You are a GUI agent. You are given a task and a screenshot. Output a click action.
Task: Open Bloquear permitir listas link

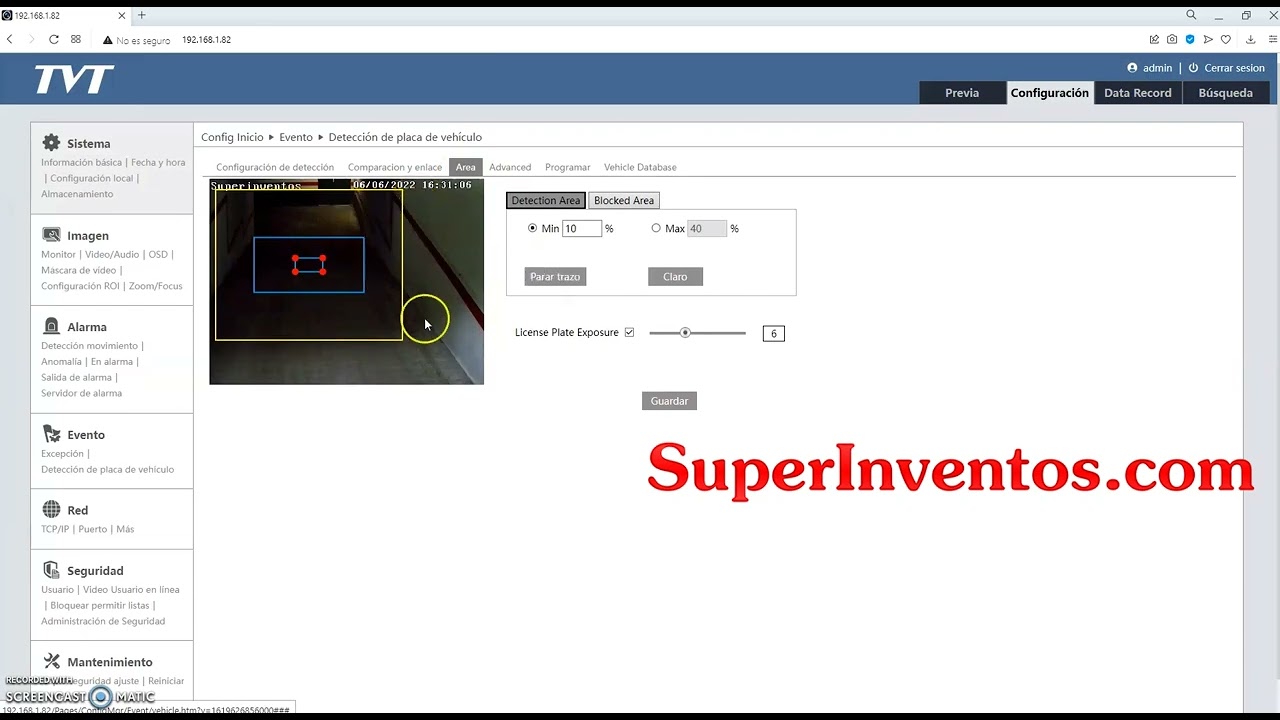[x=99, y=605]
